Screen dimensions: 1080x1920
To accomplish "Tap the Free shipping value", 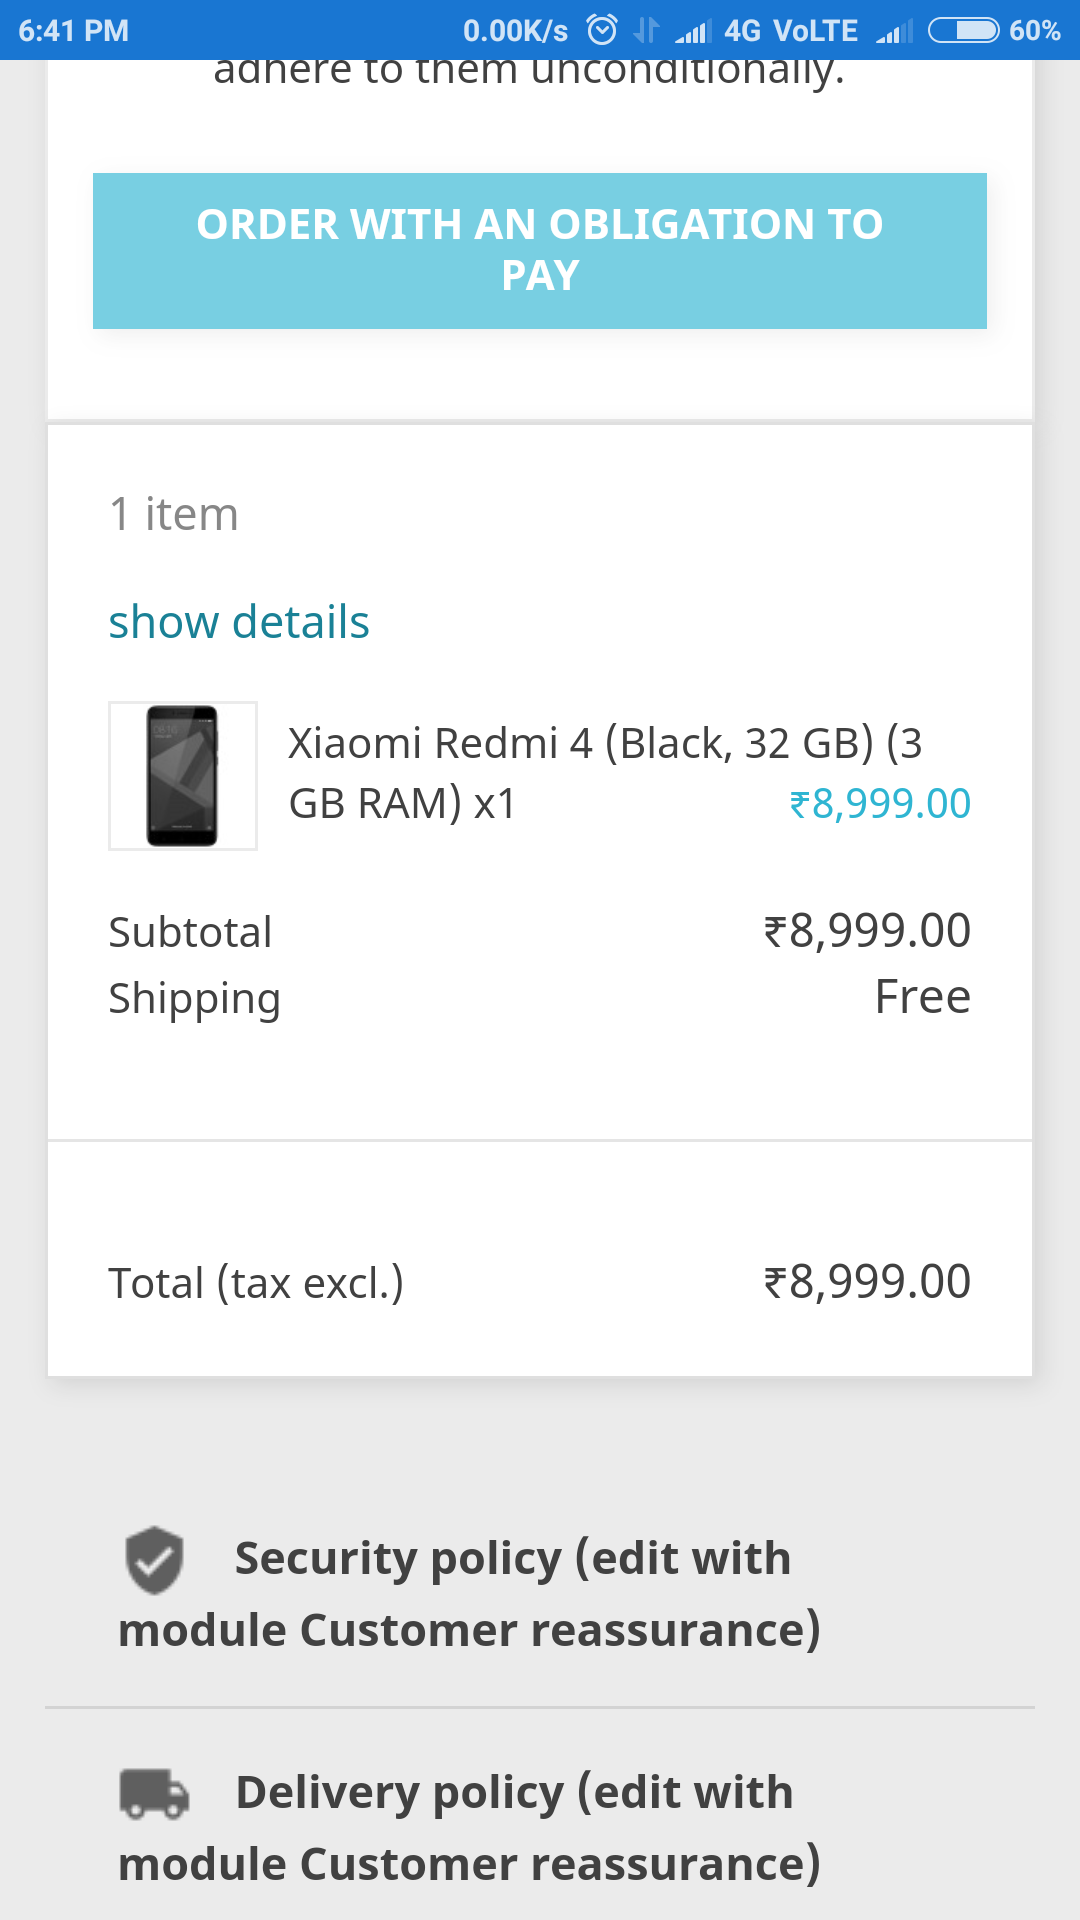I will pos(922,997).
